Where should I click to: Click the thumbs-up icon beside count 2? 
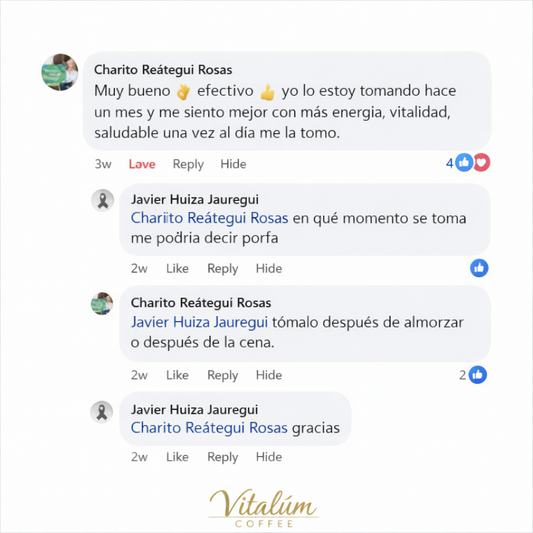(478, 375)
